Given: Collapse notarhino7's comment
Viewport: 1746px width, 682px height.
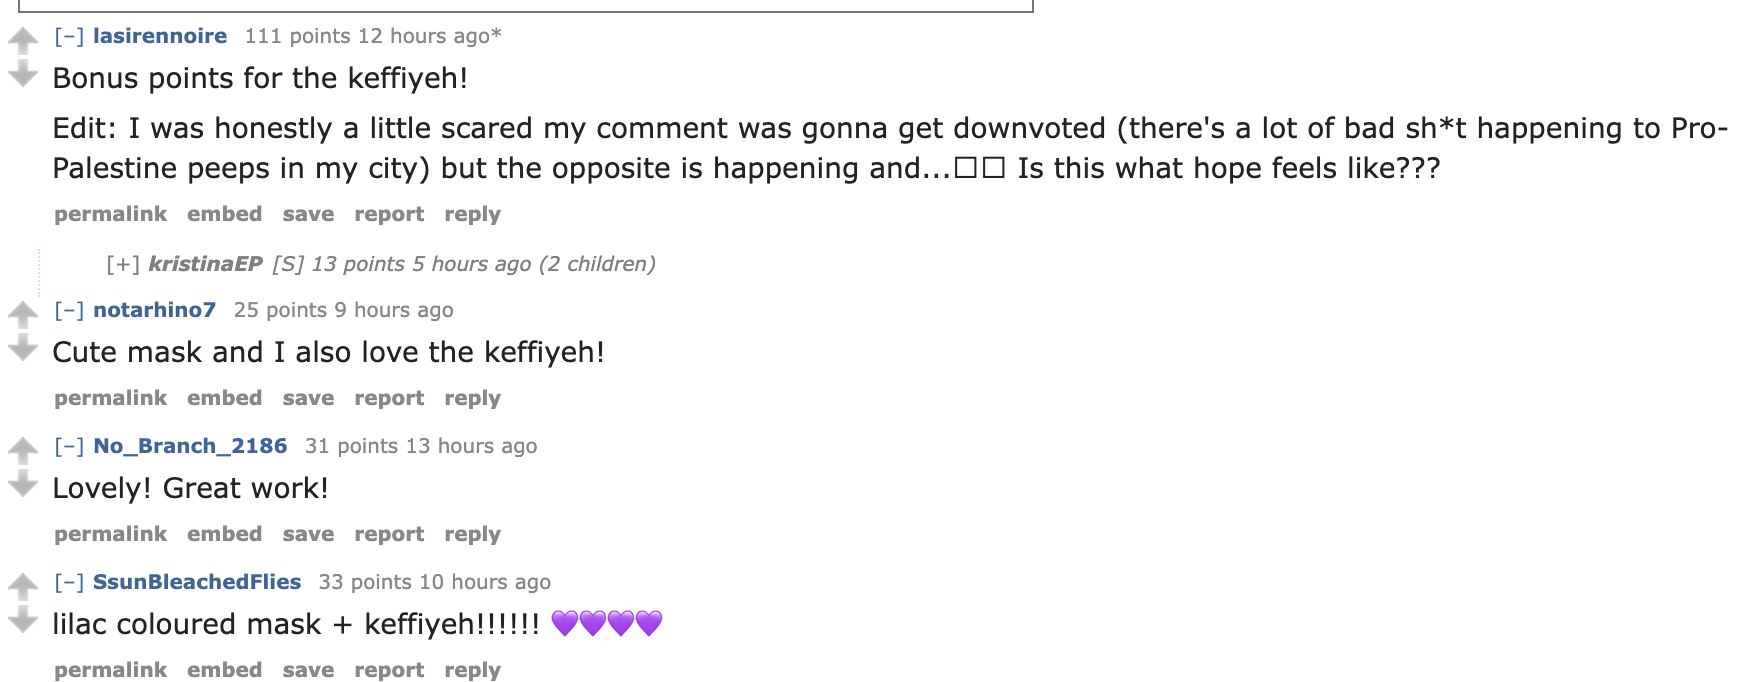Looking at the screenshot, I should 69,310.
